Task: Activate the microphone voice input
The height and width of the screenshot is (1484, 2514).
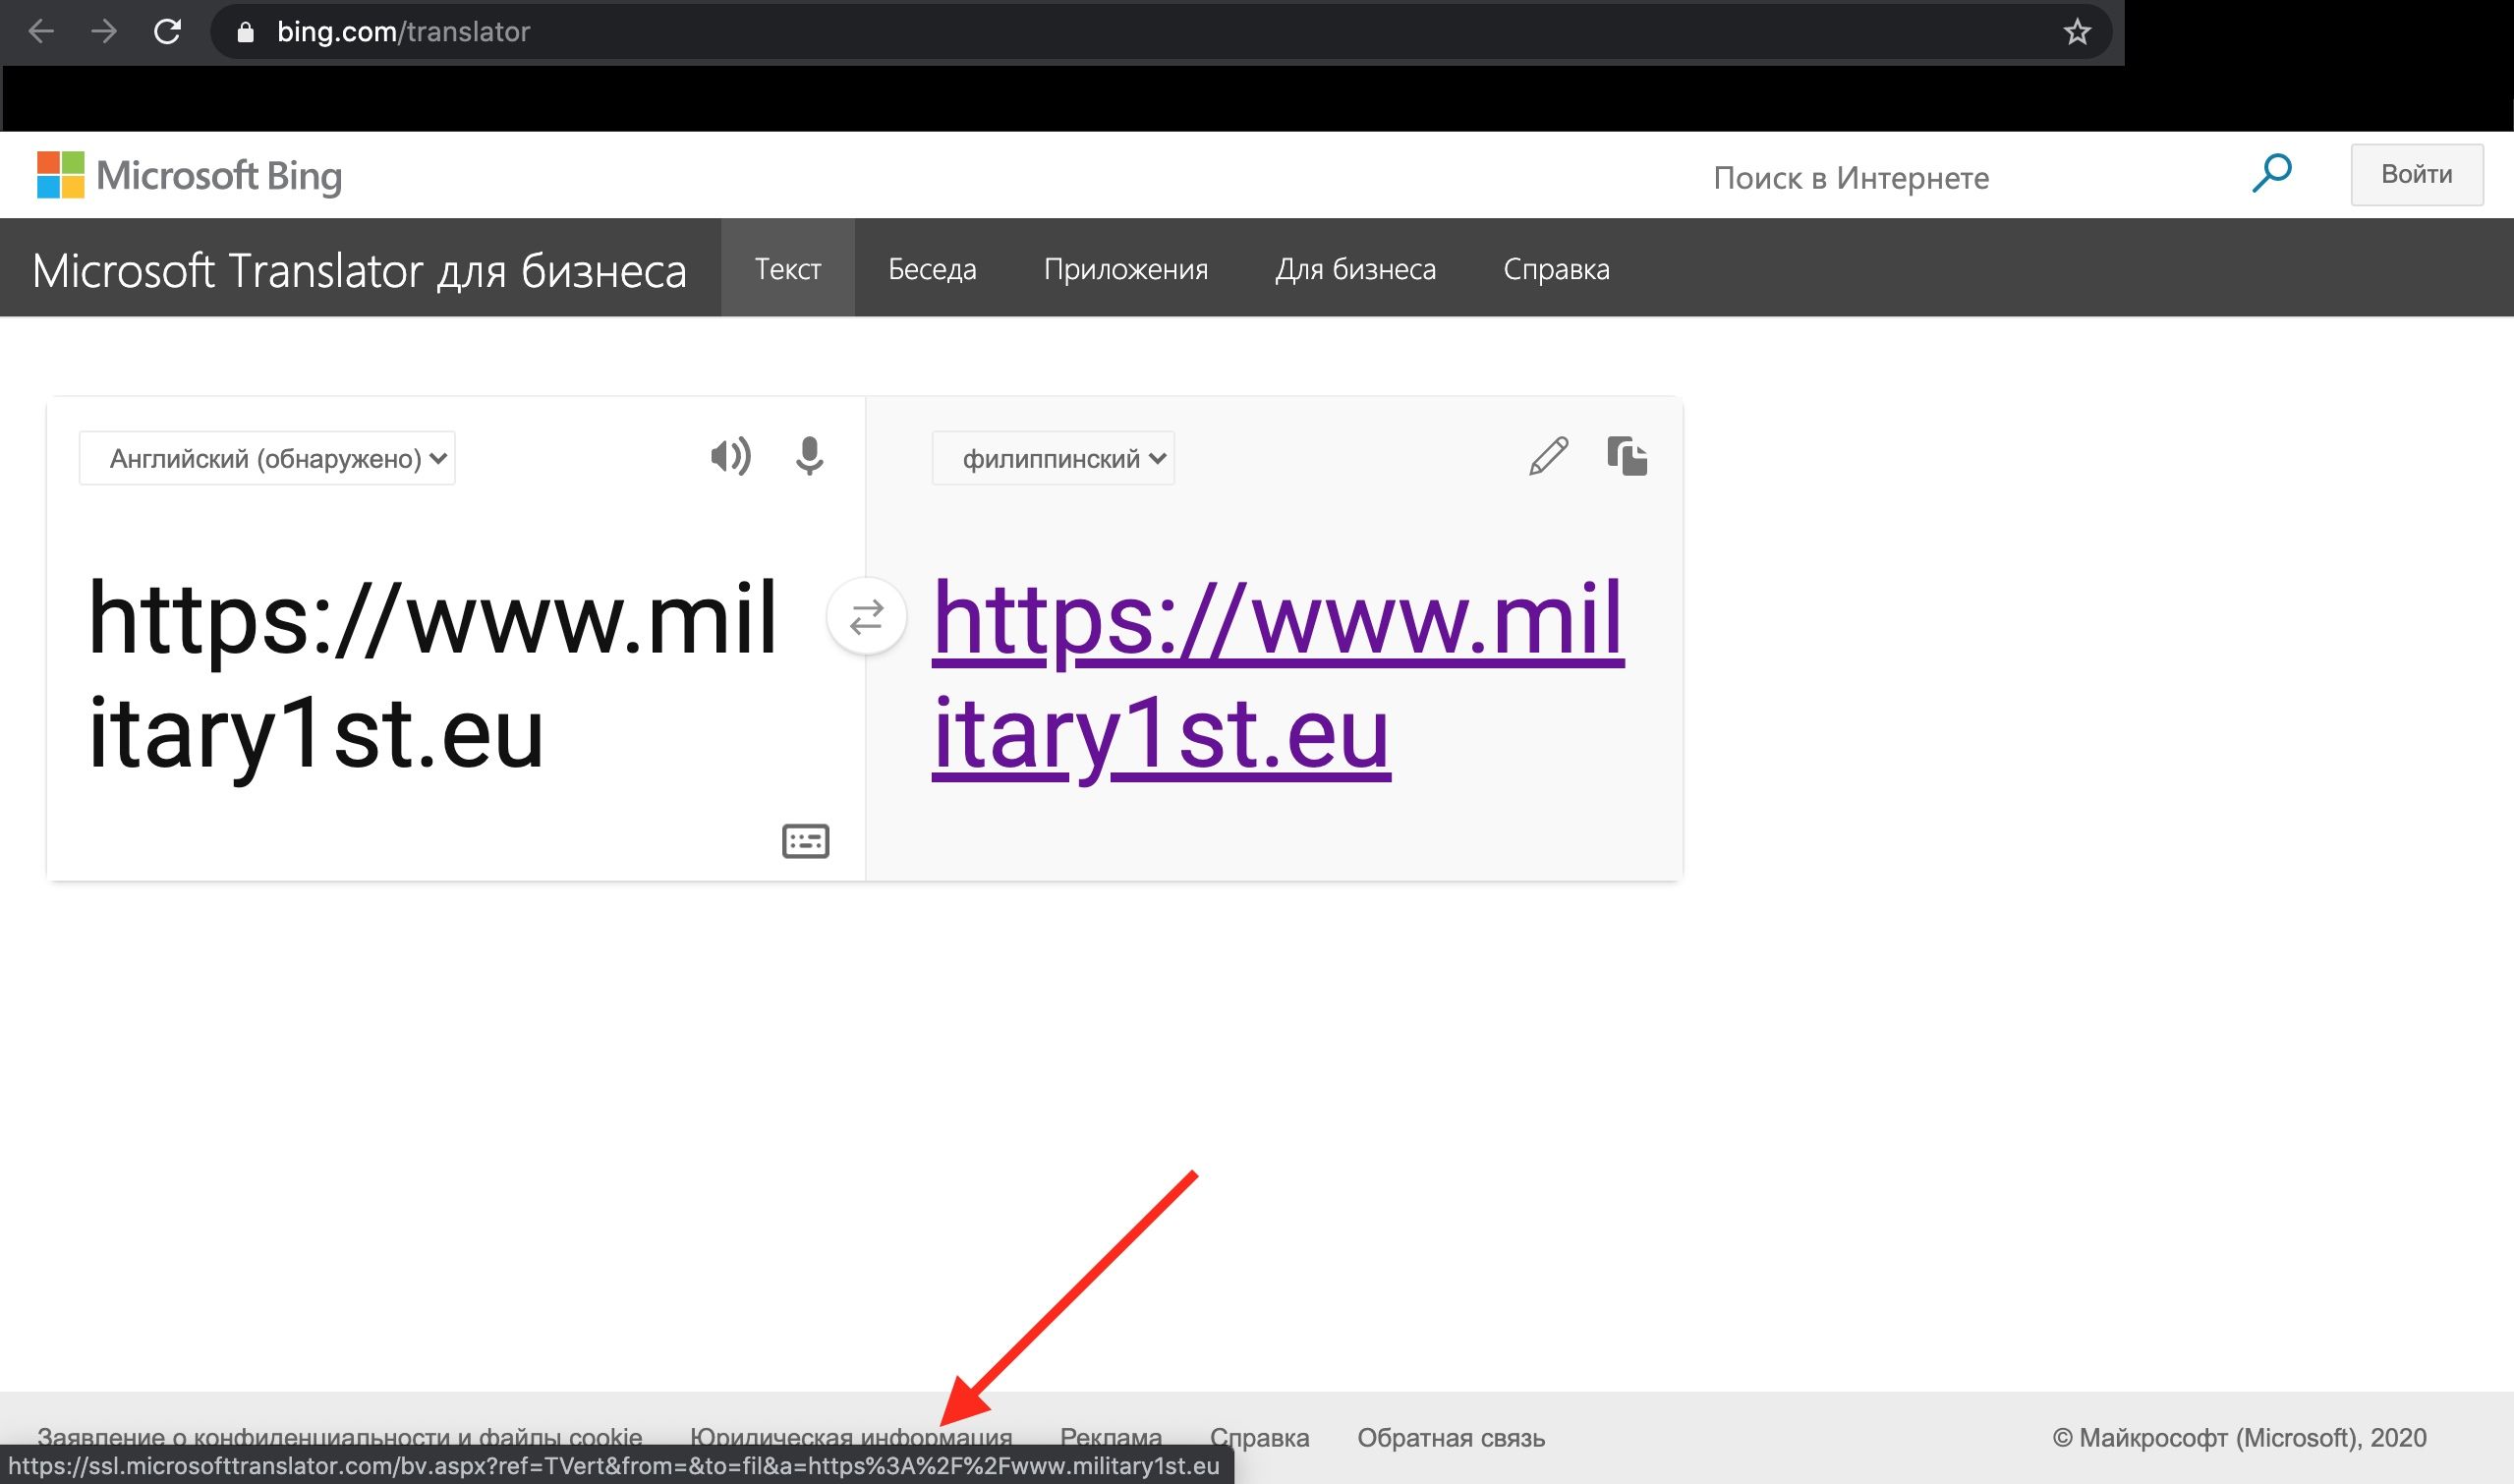Action: [x=809, y=457]
